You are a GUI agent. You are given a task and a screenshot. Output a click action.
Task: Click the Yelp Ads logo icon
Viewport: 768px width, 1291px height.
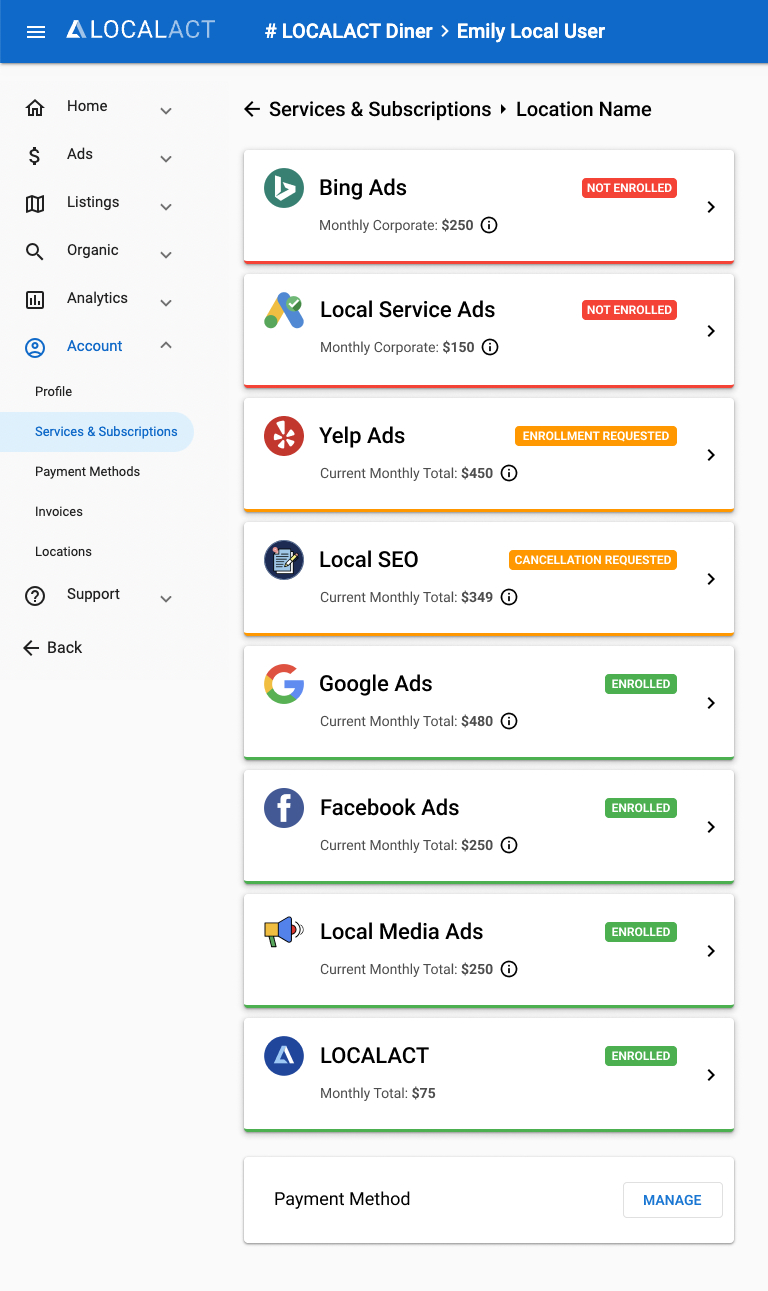click(x=284, y=436)
